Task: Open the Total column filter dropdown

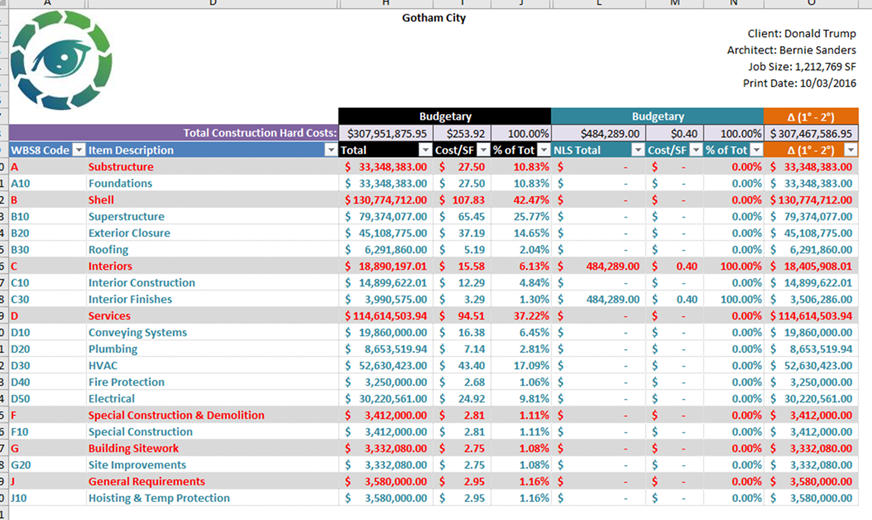Action: 425,150
